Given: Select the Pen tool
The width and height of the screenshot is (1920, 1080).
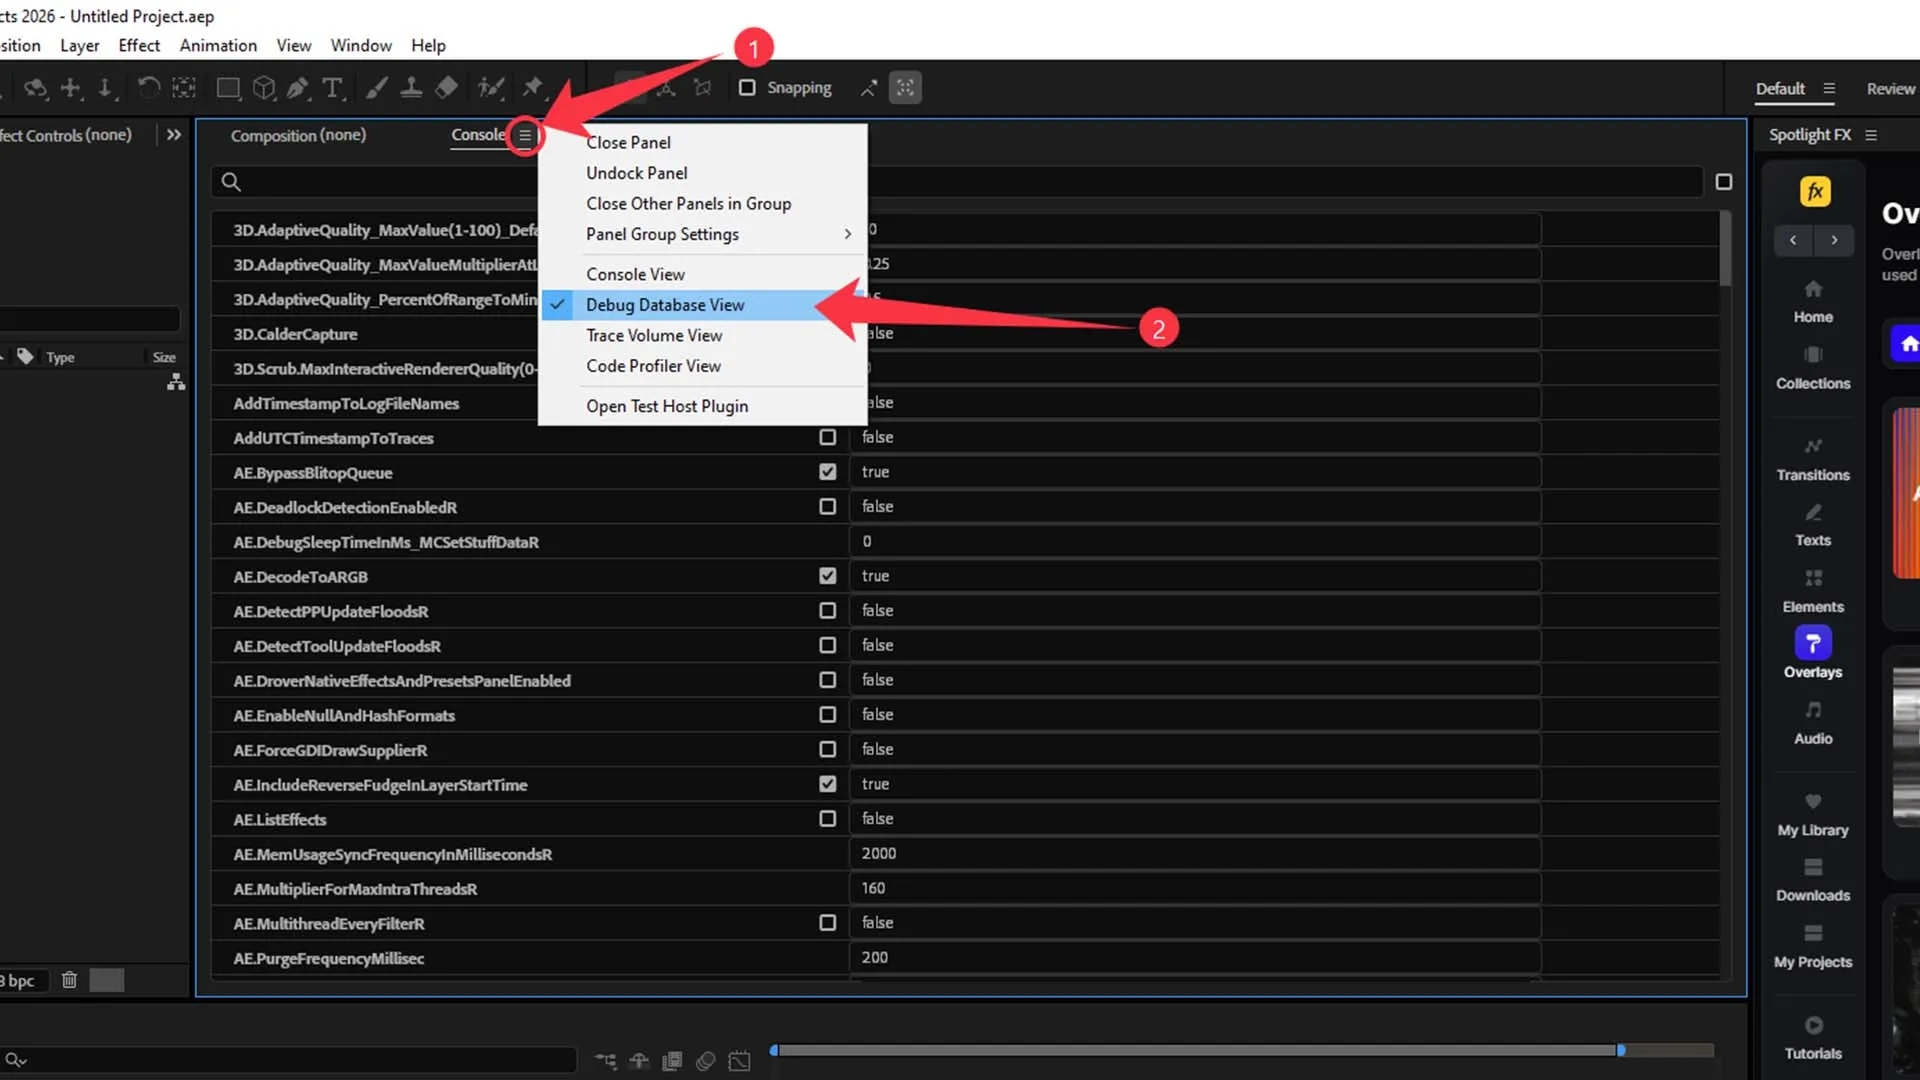Looking at the screenshot, I should [x=298, y=88].
